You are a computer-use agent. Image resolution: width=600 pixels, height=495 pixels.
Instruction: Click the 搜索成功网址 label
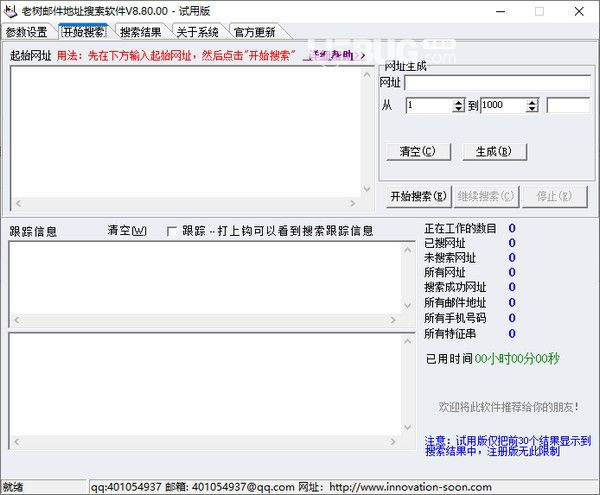455,287
